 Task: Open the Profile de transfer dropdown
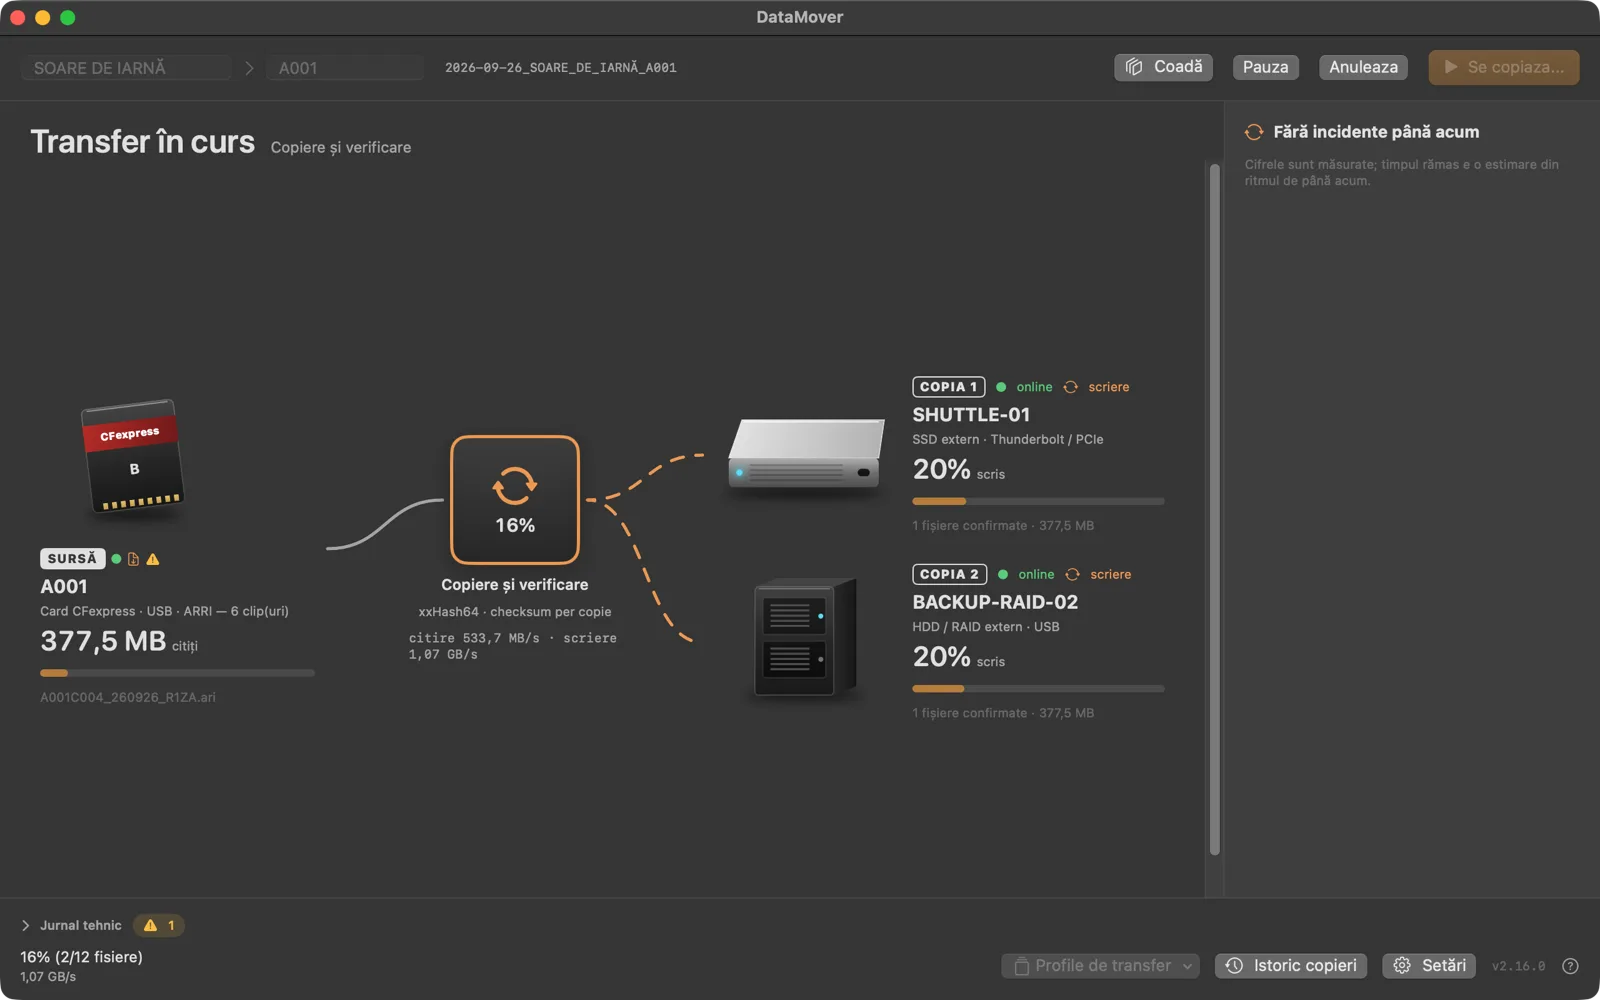coord(1101,966)
